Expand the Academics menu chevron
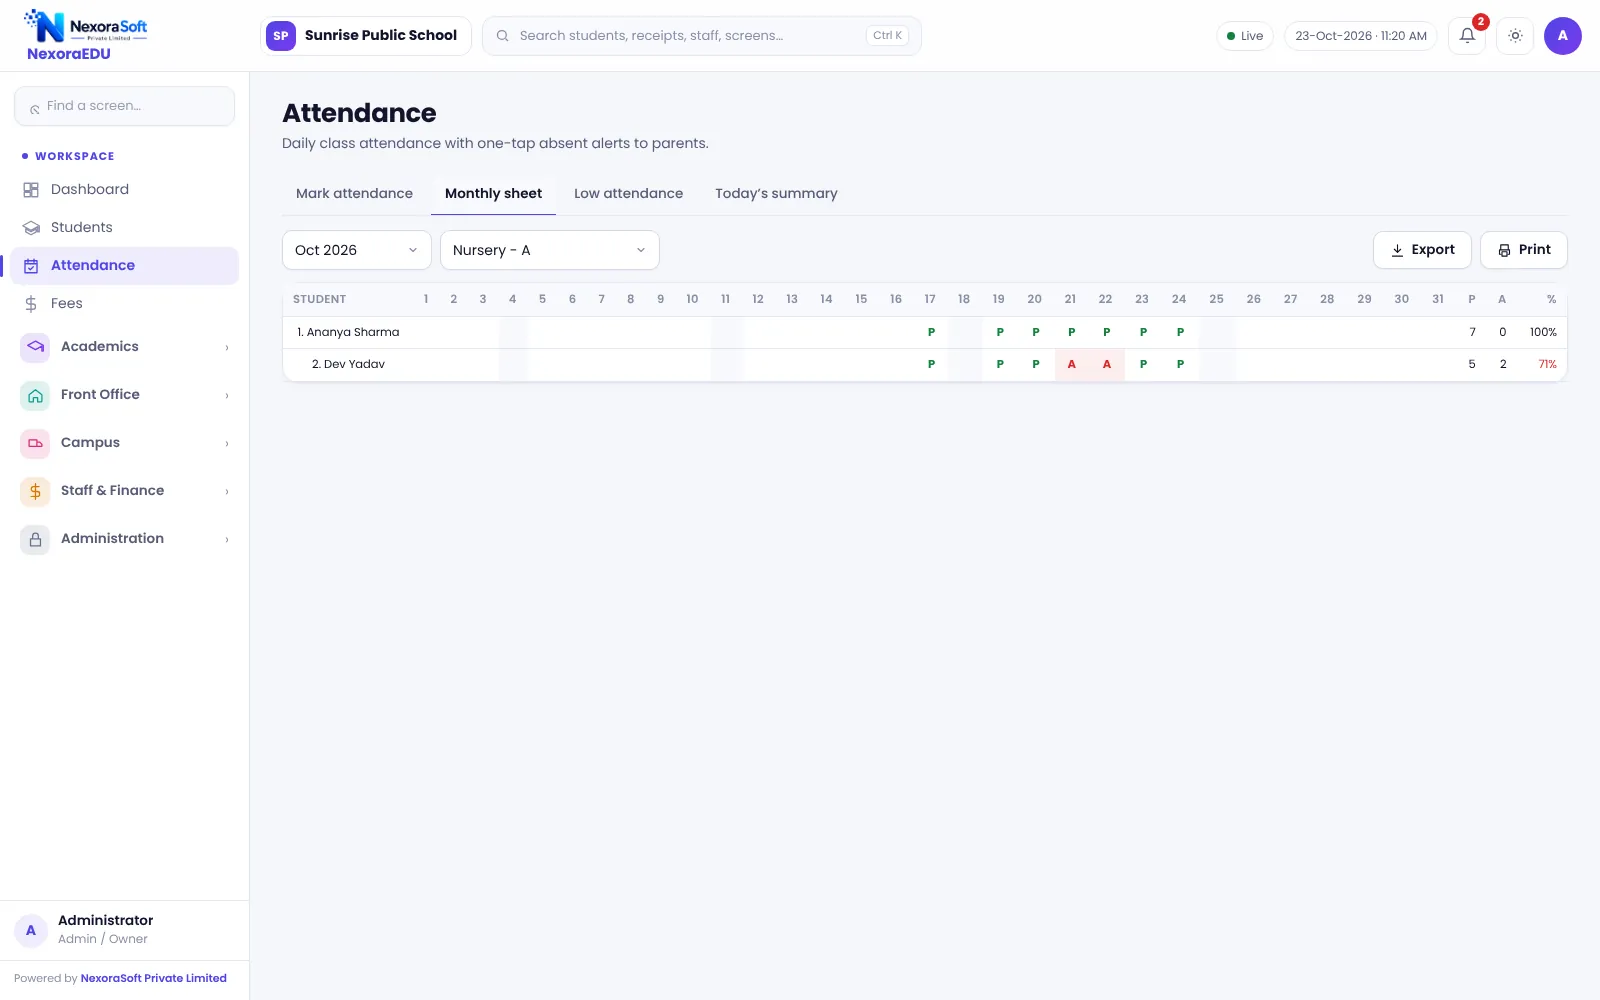 coord(227,347)
